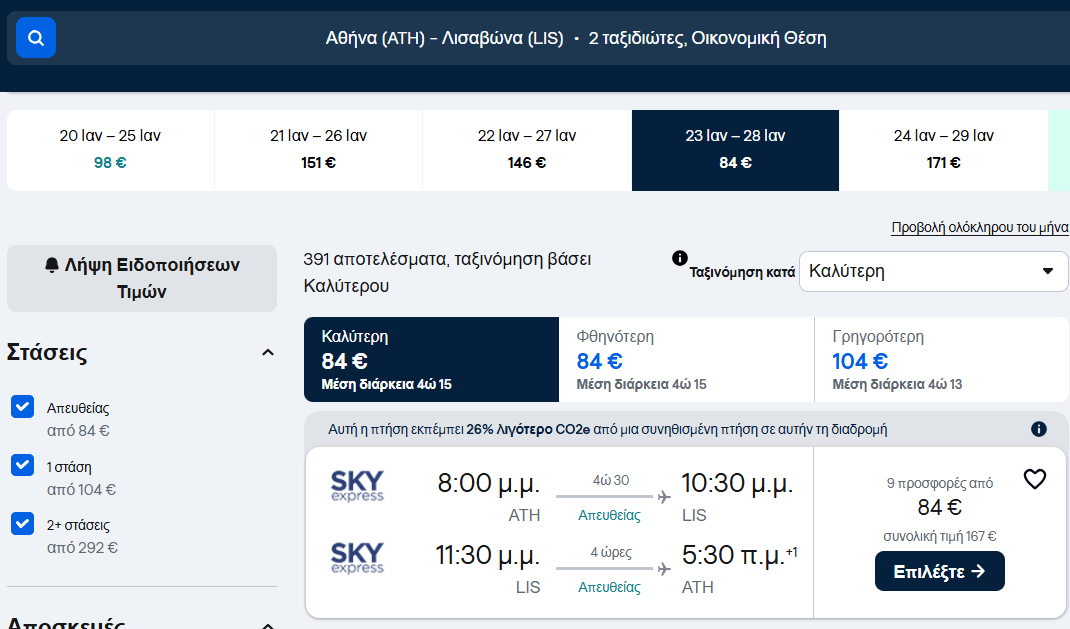The image size is (1070, 629).
Task: Click the outbound flight plane icon
Action: tap(663, 497)
